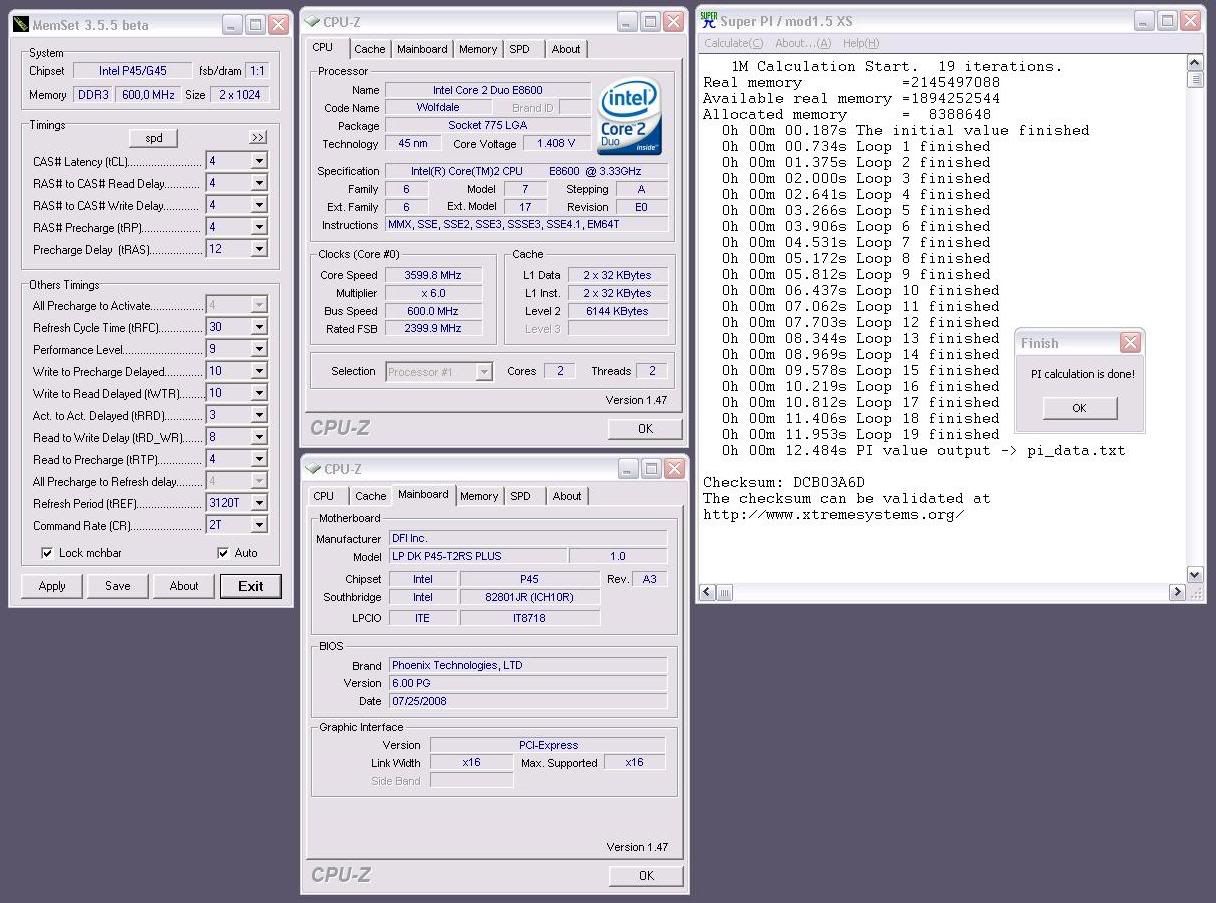Switch to CPU tab in lower CPU-Z
The height and width of the screenshot is (903, 1216).
(x=324, y=496)
